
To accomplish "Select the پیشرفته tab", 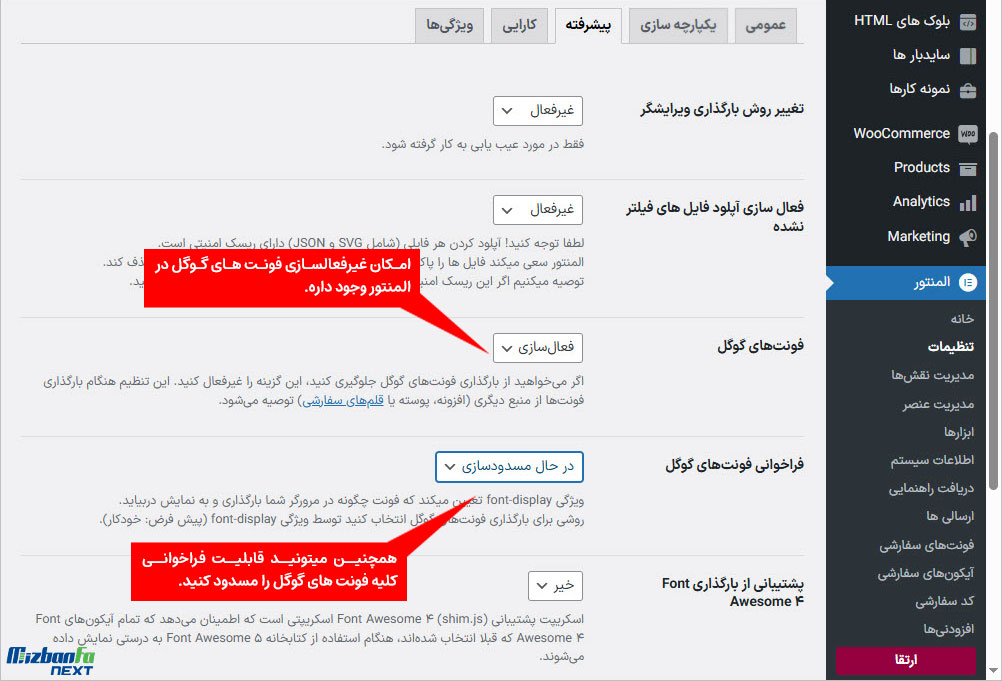I will [x=588, y=26].
